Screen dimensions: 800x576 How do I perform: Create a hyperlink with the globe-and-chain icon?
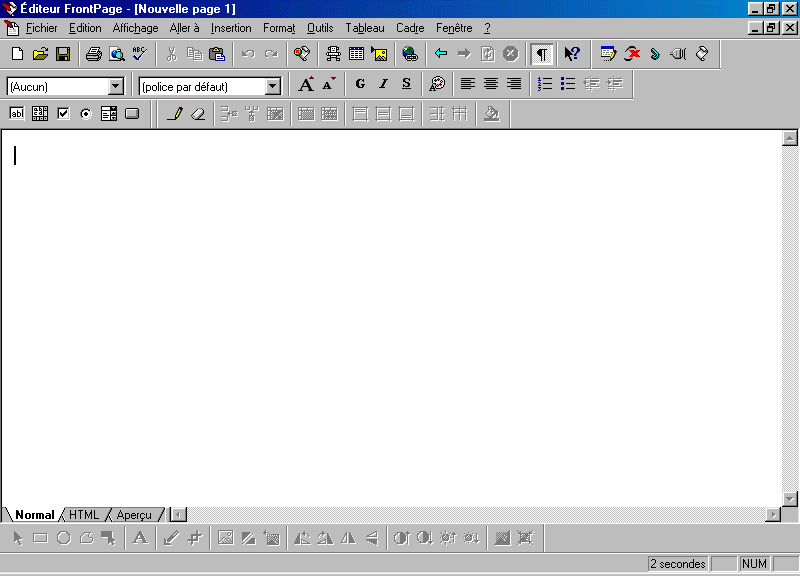pyautogui.click(x=410, y=54)
